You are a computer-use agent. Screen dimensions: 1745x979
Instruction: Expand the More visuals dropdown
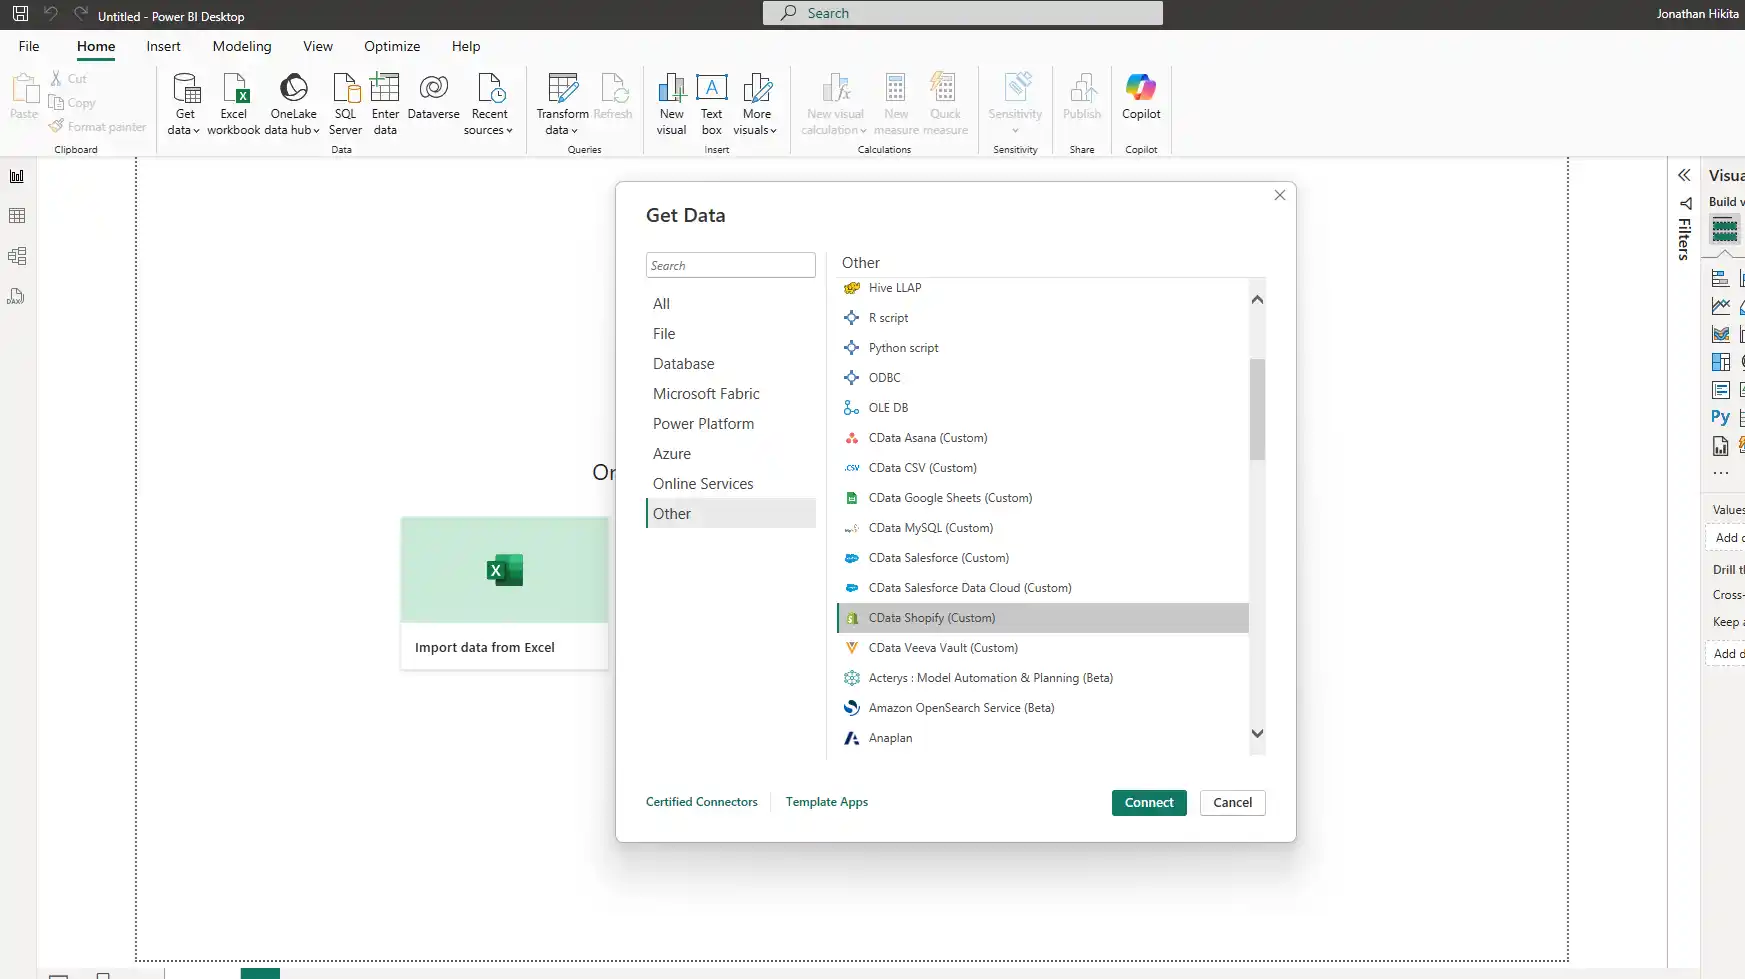pos(756,130)
